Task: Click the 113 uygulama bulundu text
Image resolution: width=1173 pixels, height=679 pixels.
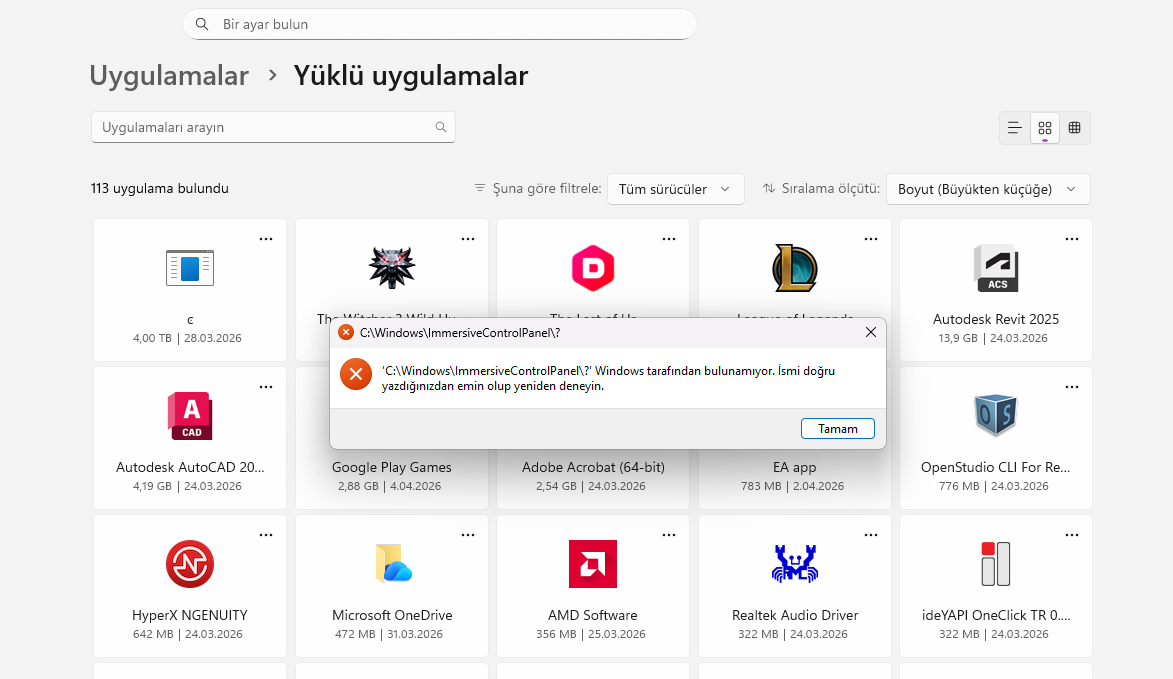Action: [x=160, y=188]
